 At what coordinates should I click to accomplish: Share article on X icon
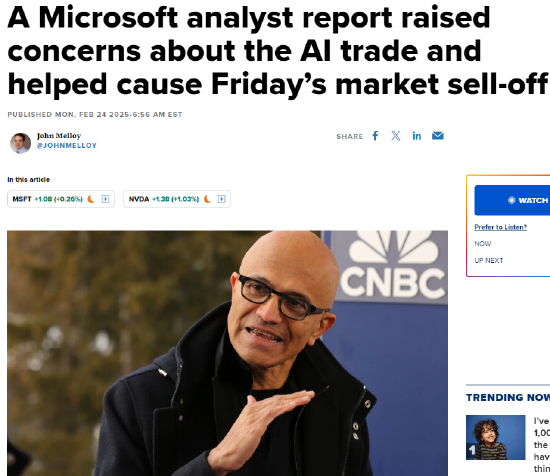click(x=396, y=136)
